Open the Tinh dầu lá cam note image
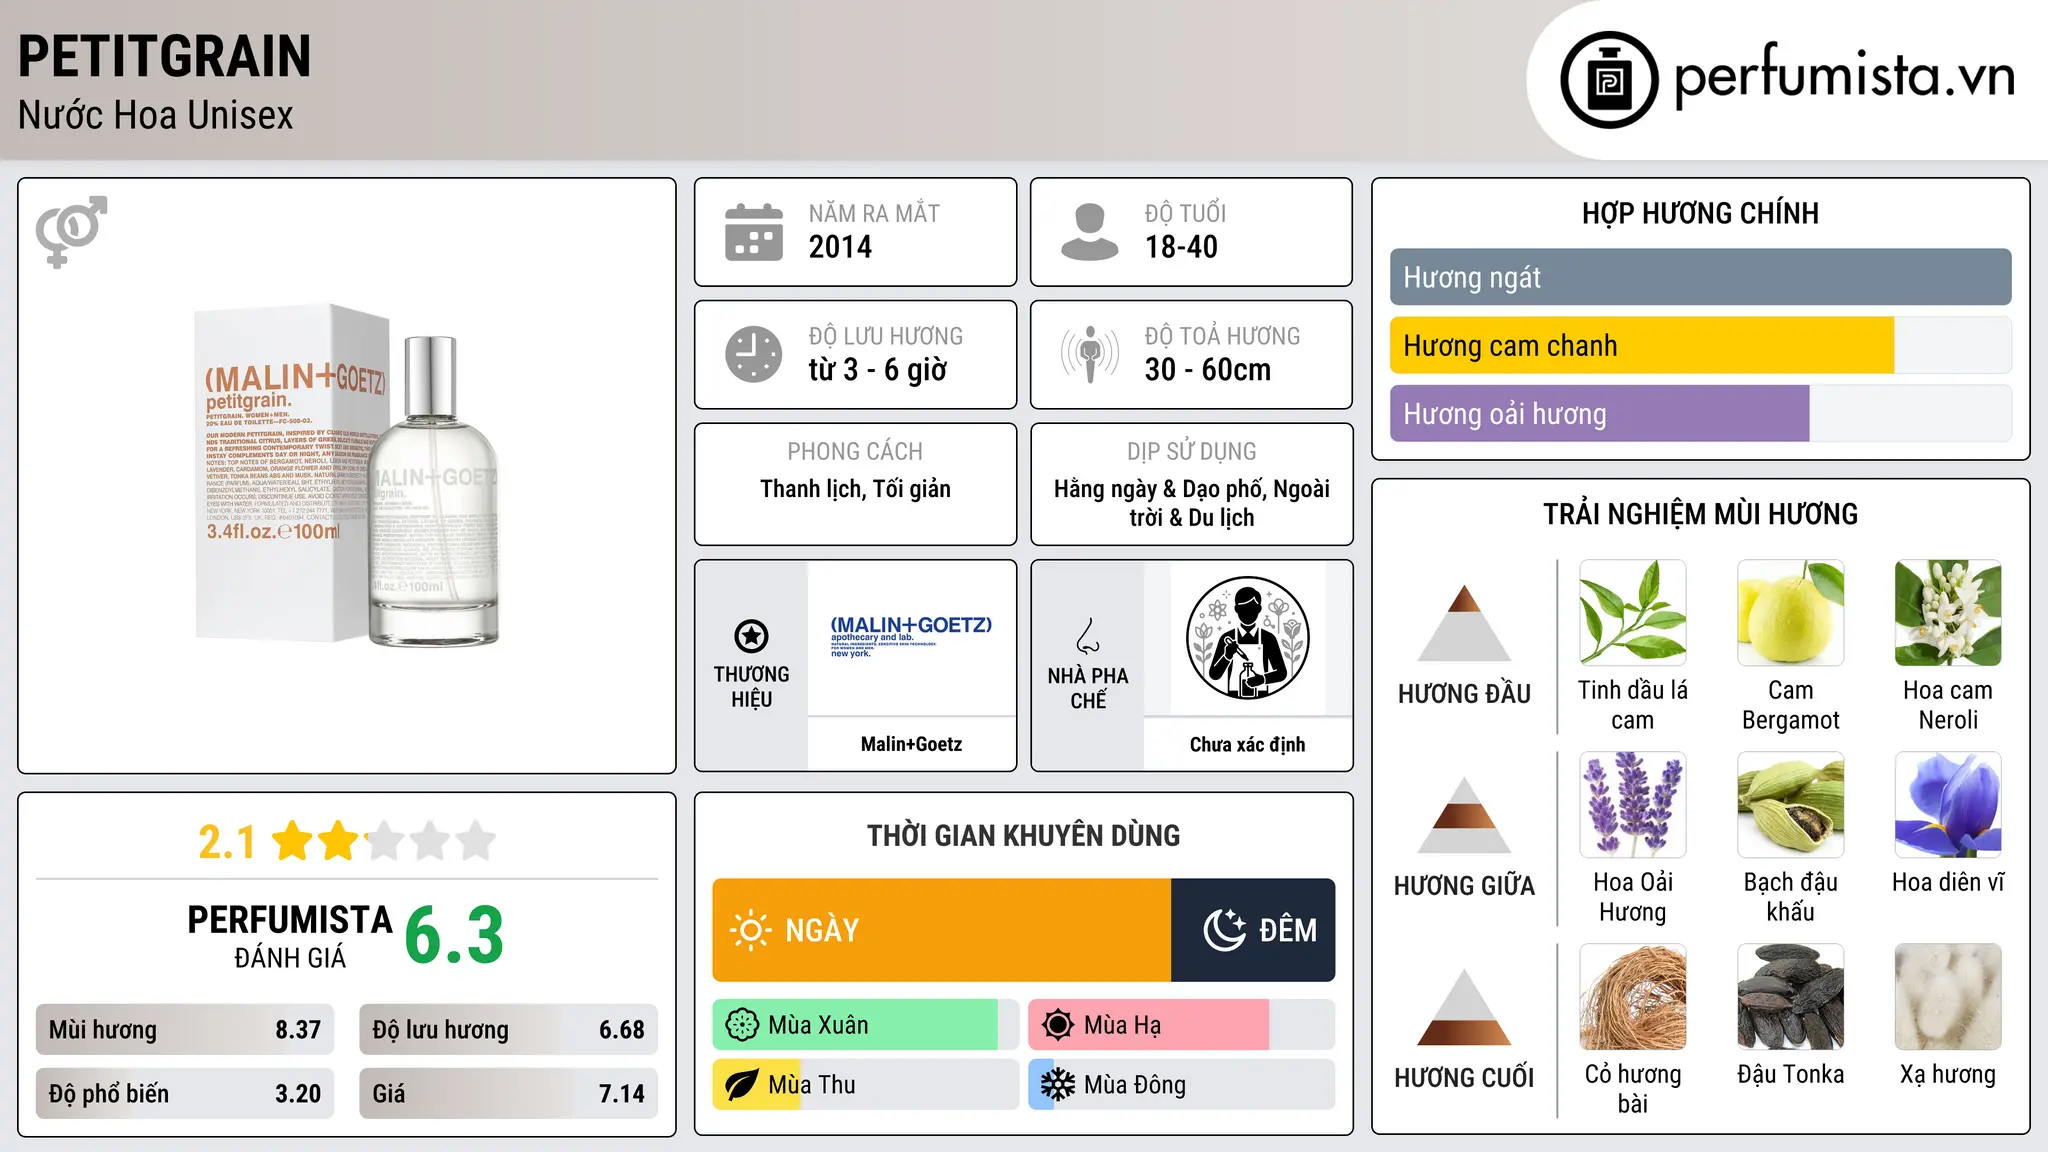2048x1152 pixels. 1633,613
